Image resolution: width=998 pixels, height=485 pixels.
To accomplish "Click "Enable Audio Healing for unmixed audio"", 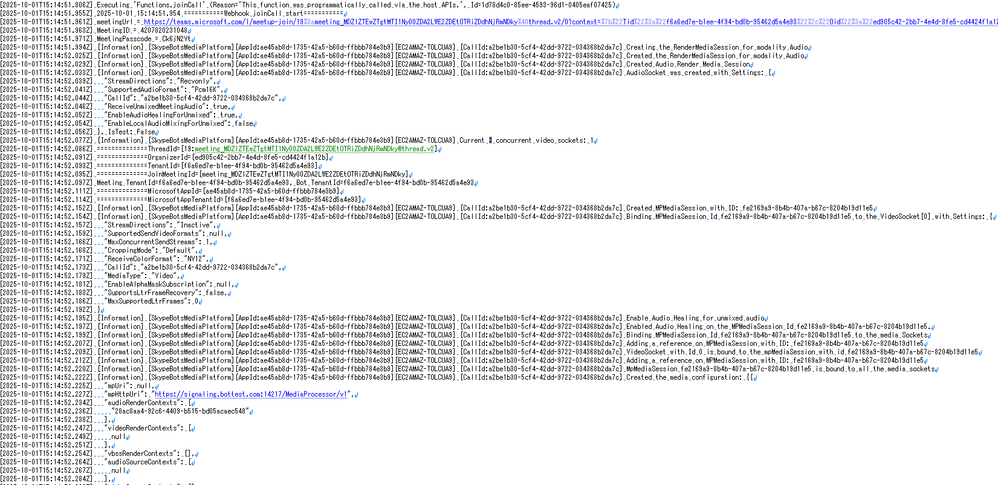I will pyautogui.click(x=696, y=317).
